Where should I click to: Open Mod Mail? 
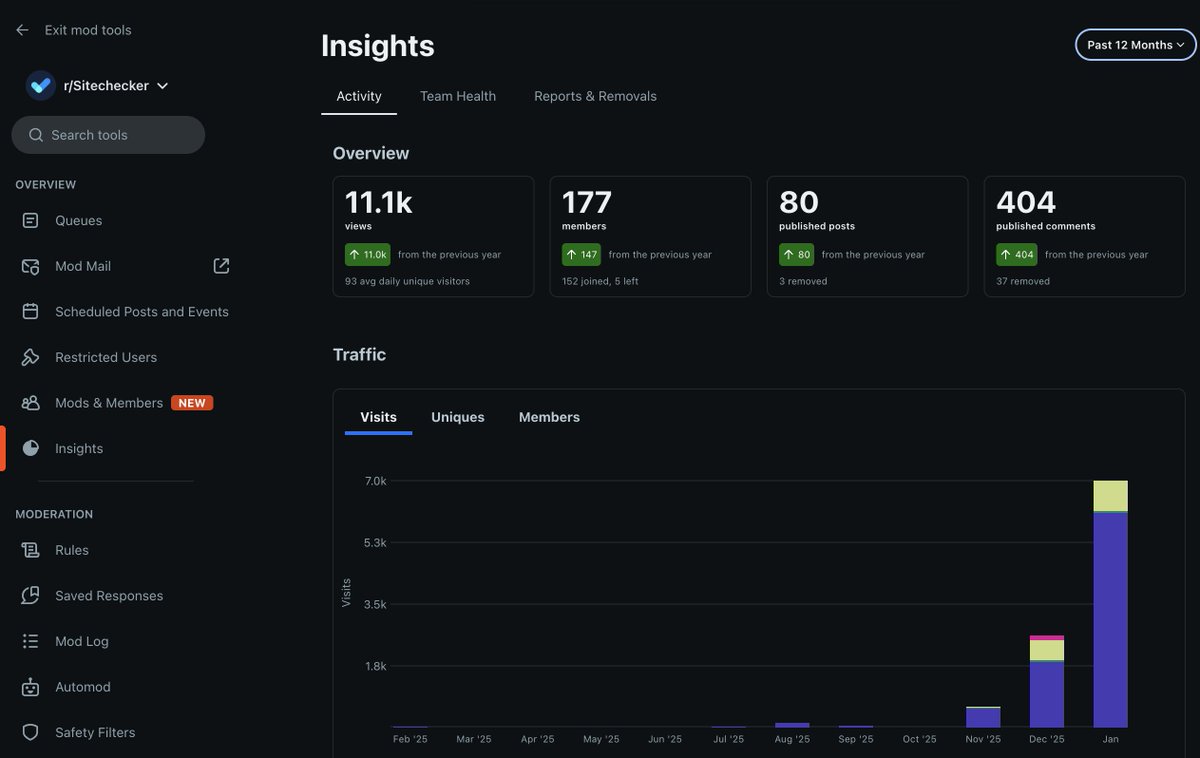[83, 265]
